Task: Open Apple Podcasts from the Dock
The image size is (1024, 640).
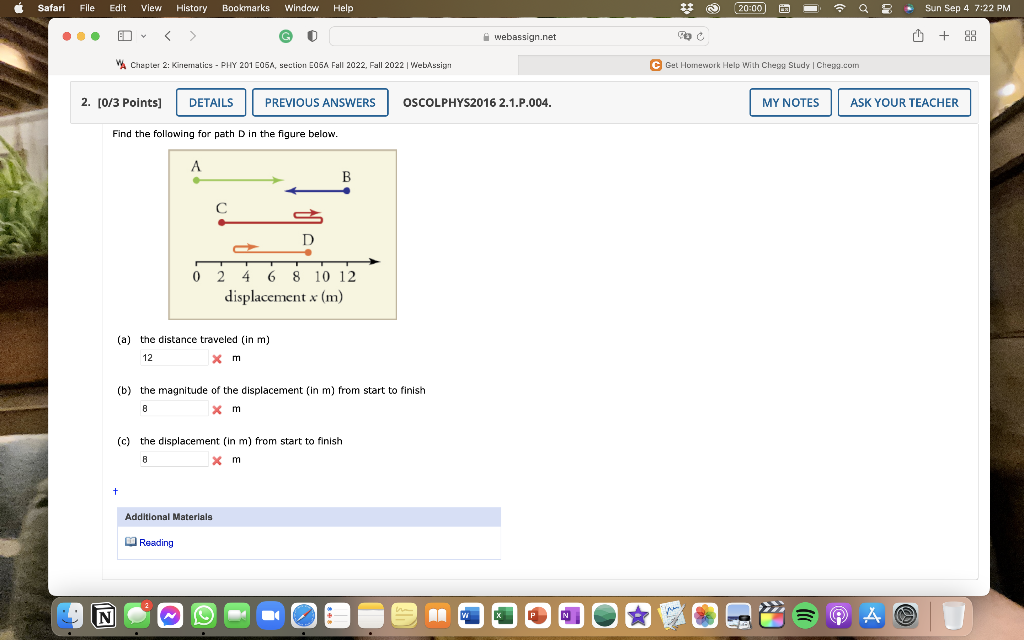Action: [838, 617]
